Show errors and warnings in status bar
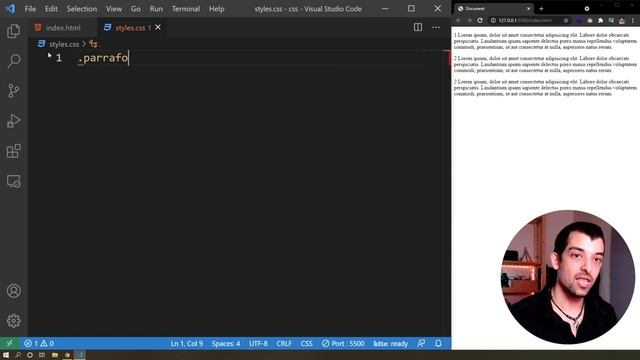Image resolution: width=640 pixels, height=360 pixels. pos(39,343)
